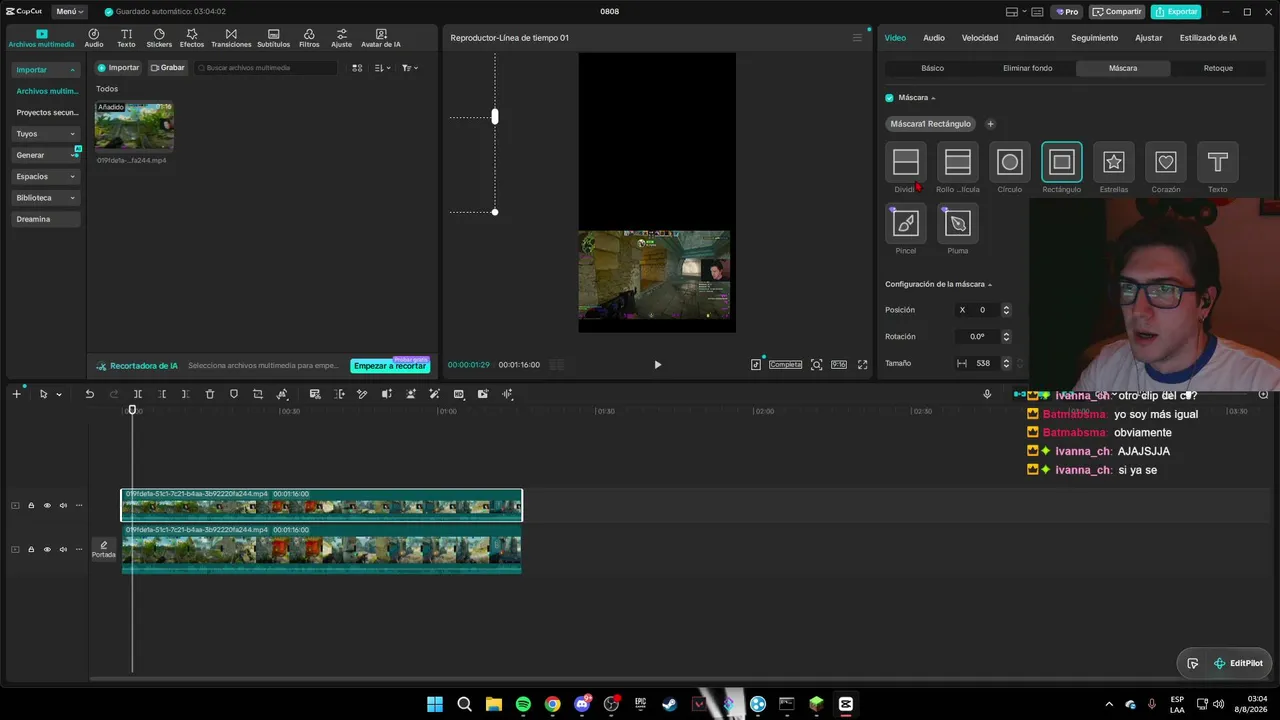Choose the Pluma mask tool
Viewport: 1280px width, 720px height.
pyautogui.click(x=958, y=223)
